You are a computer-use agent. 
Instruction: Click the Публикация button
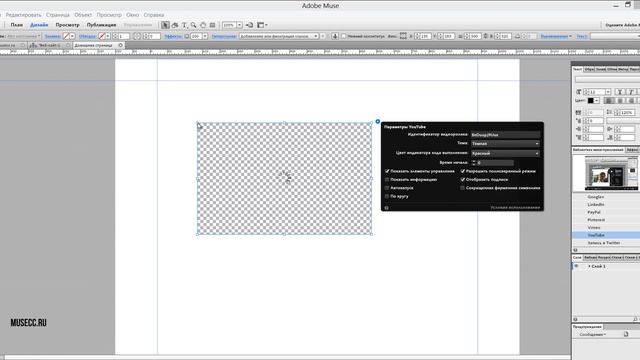[101, 25]
